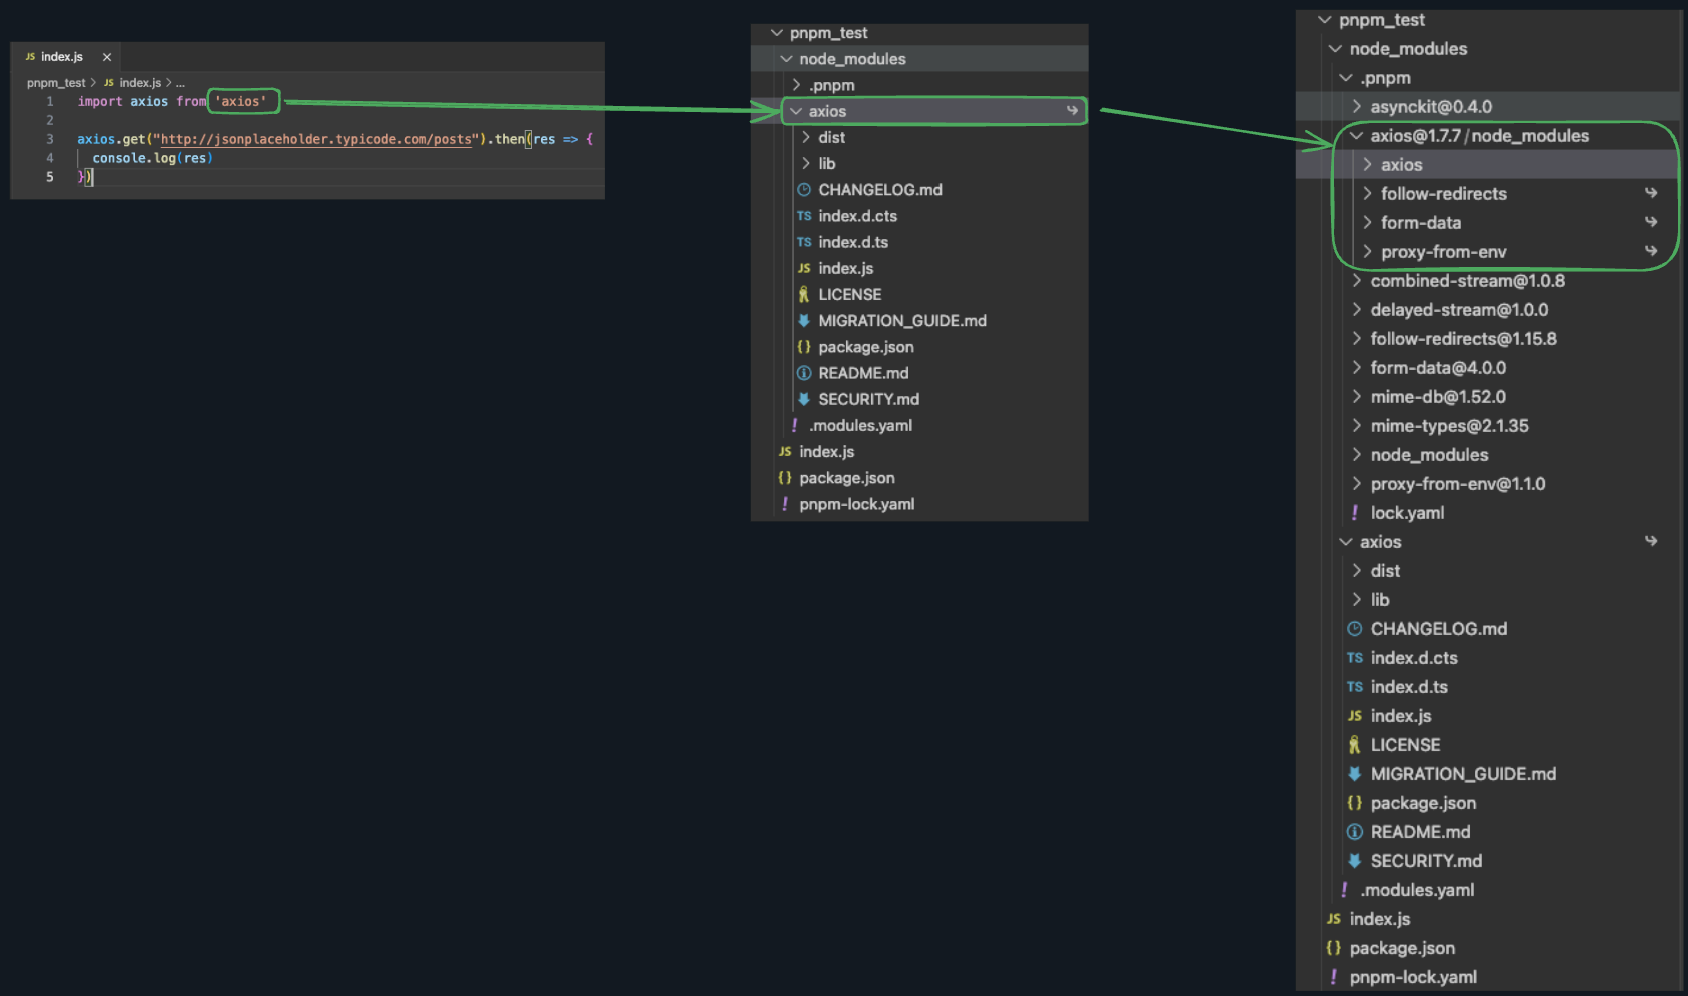The width and height of the screenshot is (1688, 996).
Task: Click the 'axios' import string in line 1
Action: point(241,101)
